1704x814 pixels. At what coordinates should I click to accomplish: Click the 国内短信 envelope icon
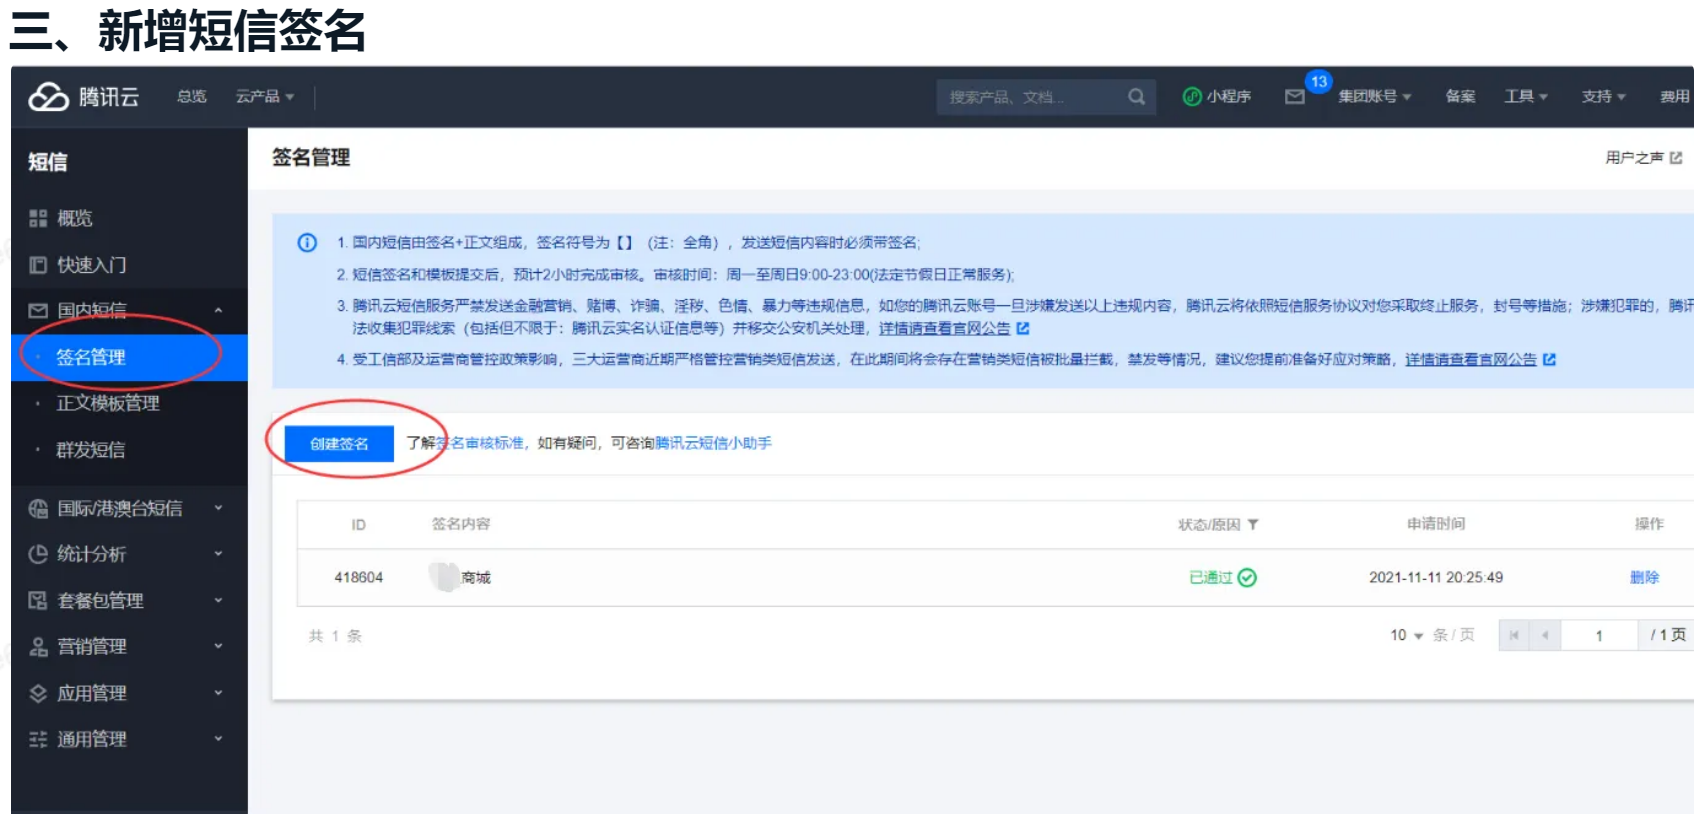point(38,311)
